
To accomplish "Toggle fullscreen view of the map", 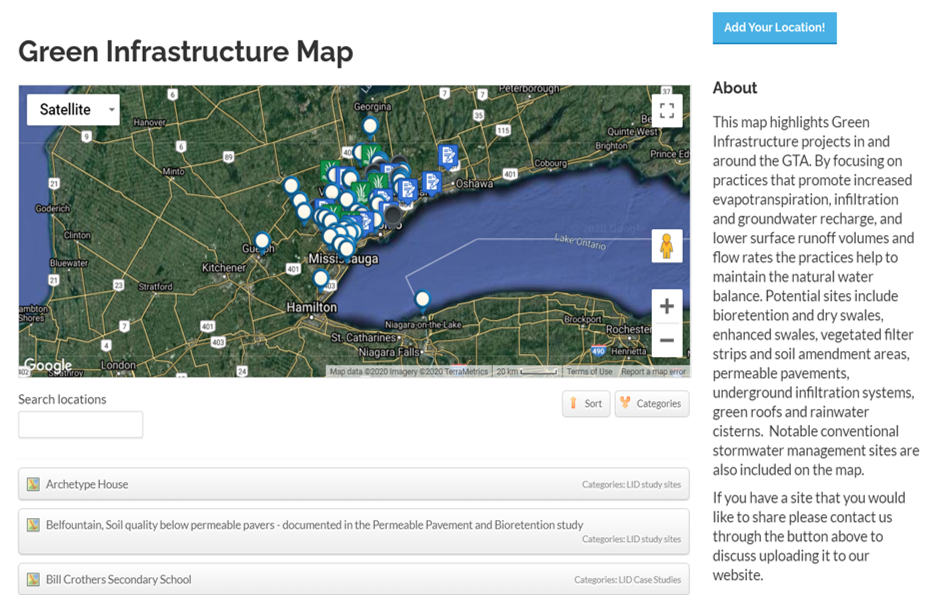I will (667, 111).
